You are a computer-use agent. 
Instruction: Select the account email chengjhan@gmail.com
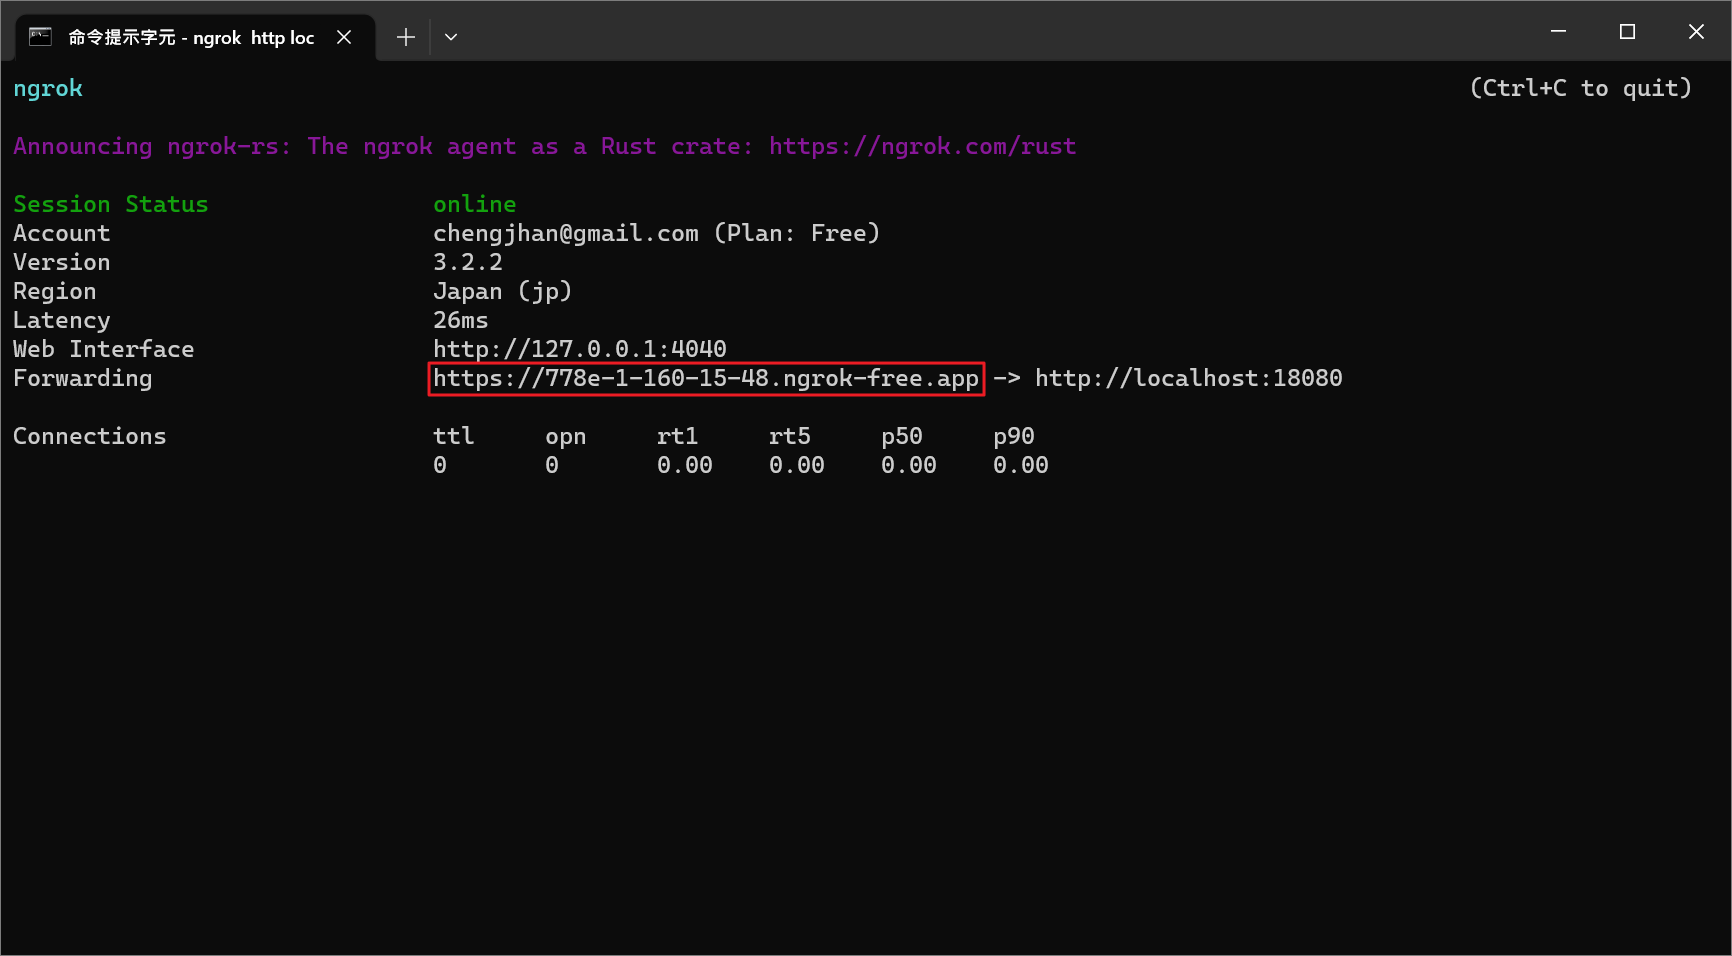565,232
